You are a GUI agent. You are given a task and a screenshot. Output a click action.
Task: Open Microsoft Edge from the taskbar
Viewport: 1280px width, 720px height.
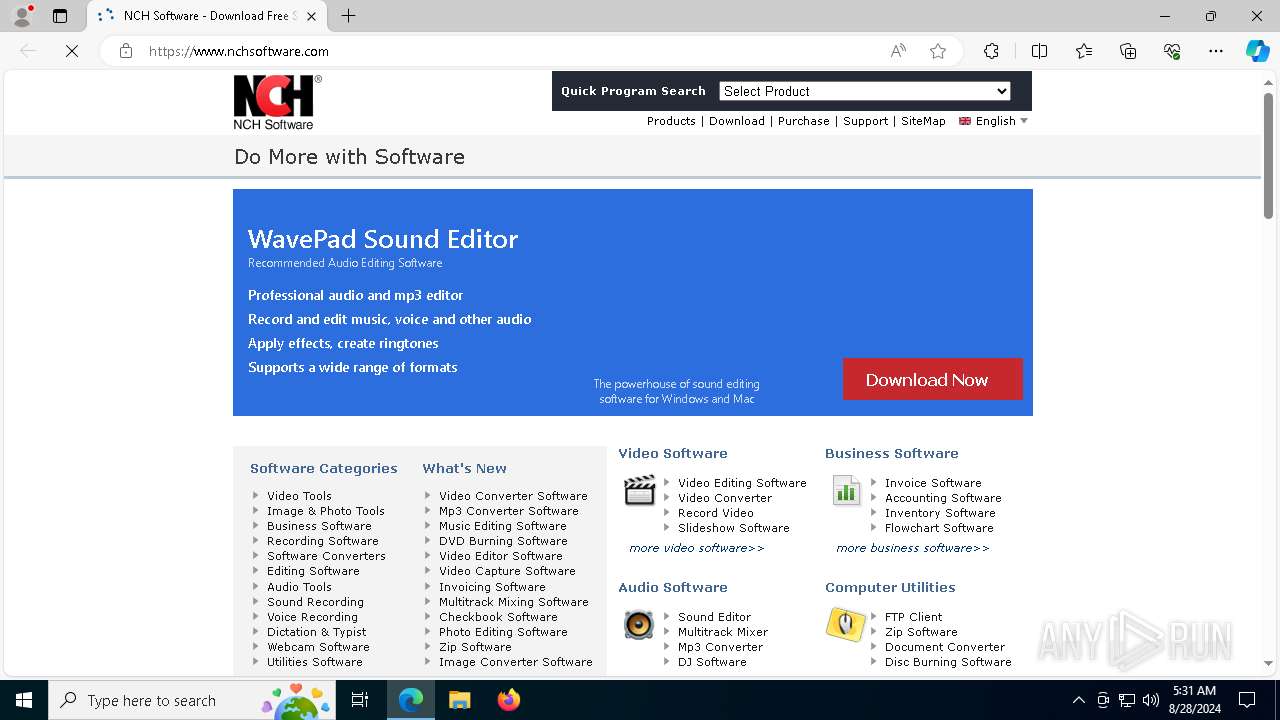[411, 700]
